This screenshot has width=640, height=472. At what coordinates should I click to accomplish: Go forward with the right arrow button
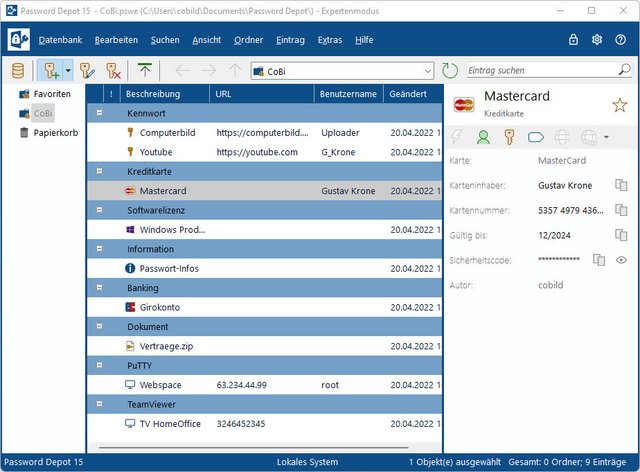[x=209, y=71]
